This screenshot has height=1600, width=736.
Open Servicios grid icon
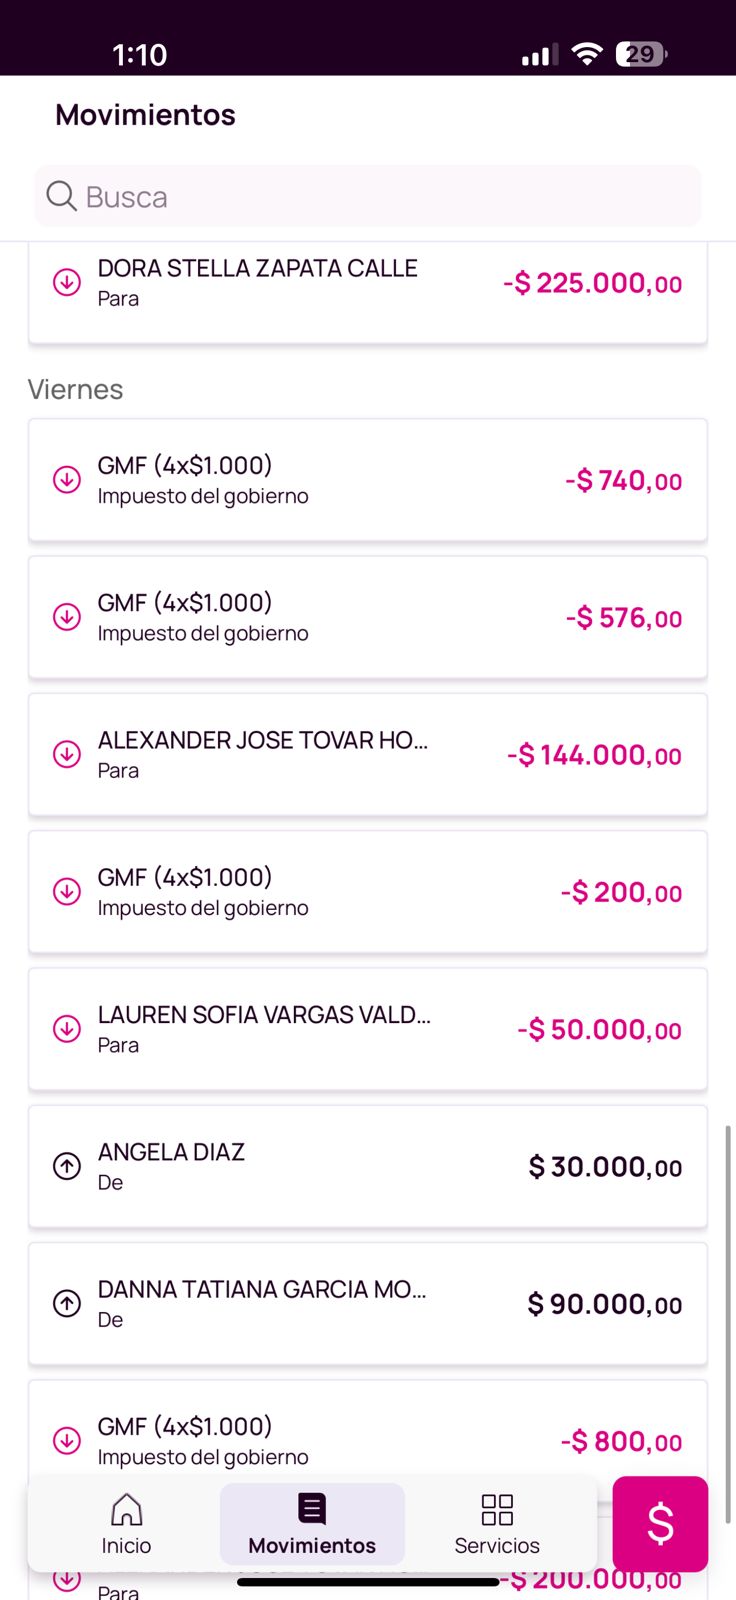497,1510
